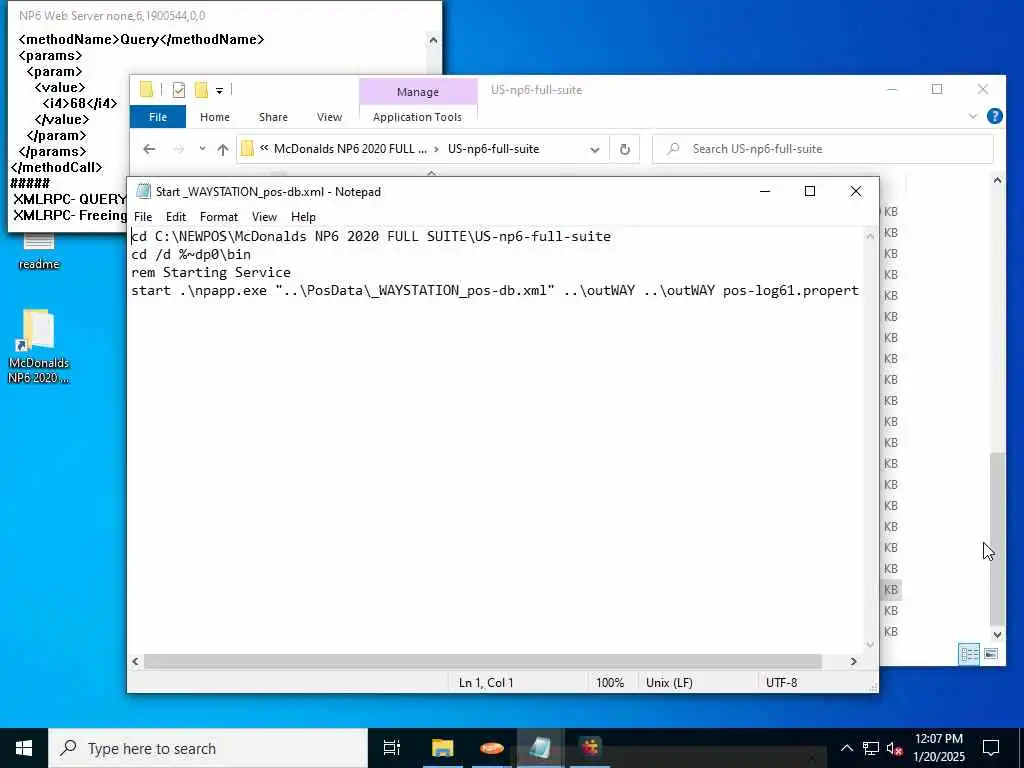Click muted volume tray icon
This screenshot has height=768, width=1024.
[894, 748]
